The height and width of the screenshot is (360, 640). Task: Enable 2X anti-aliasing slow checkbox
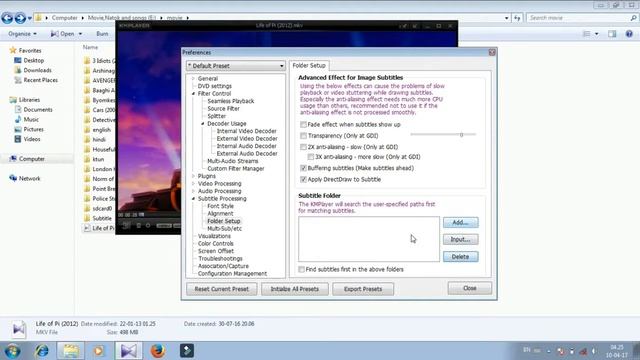pyautogui.click(x=303, y=147)
